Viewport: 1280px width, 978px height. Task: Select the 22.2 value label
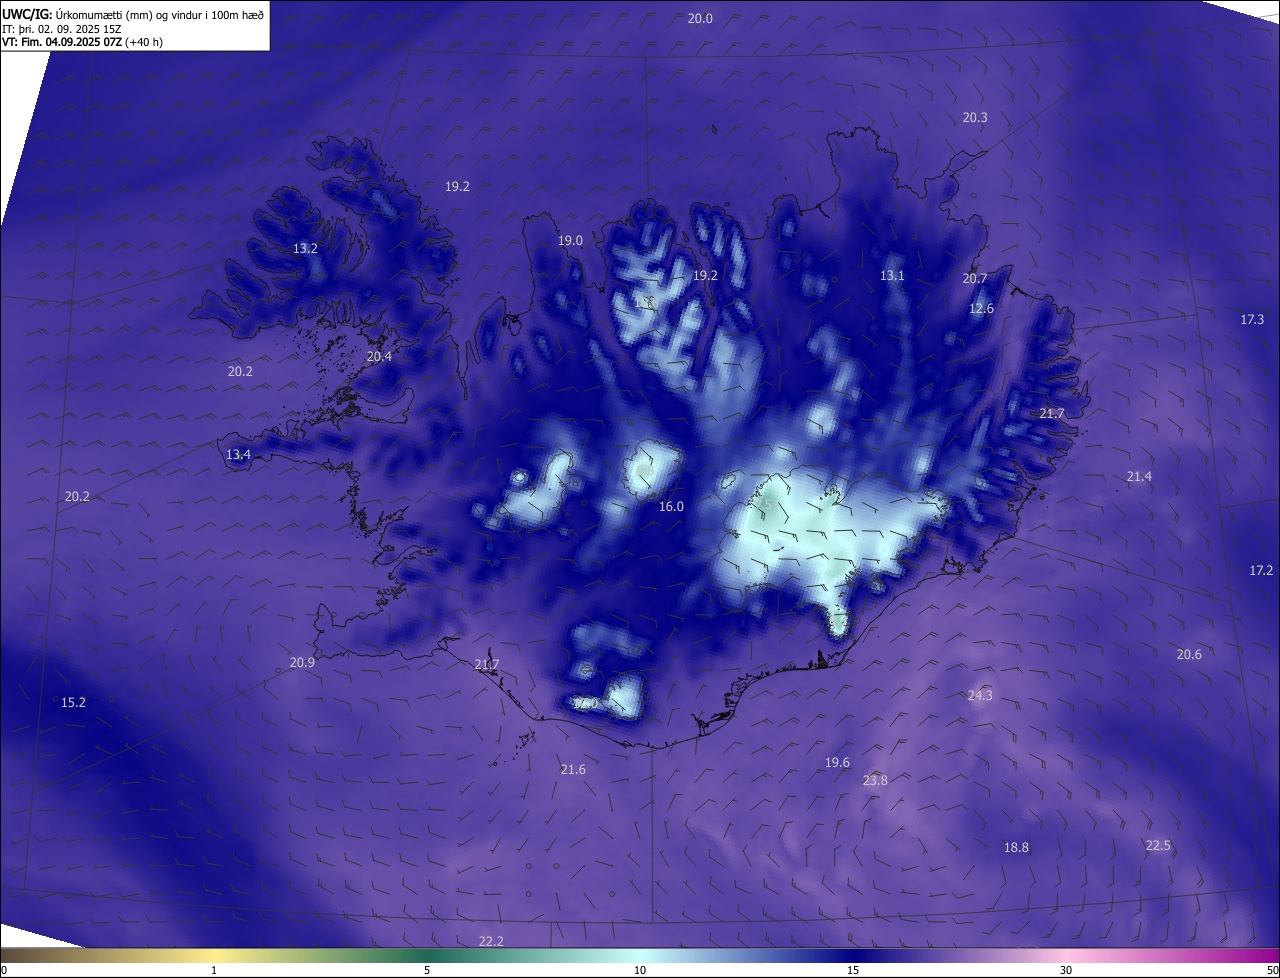pos(491,942)
